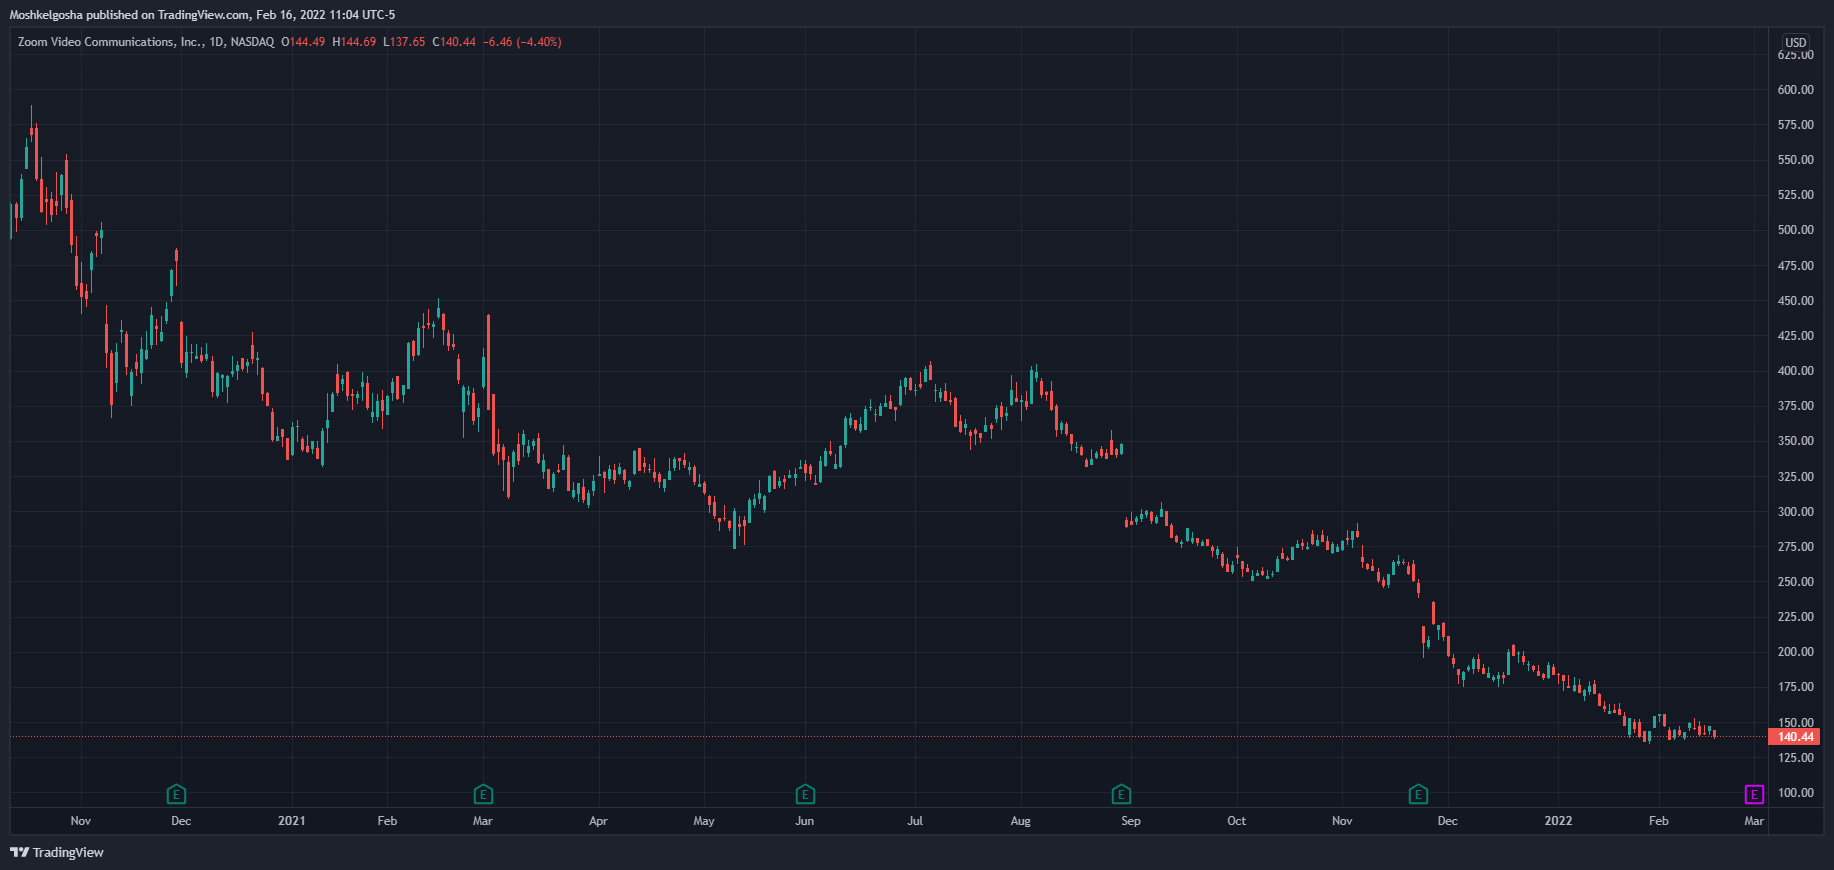Image resolution: width=1834 pixels, height=870 pixels.
Task: Click the published-on header text at top
Action: pyautogui.click(x=202, y=15)
